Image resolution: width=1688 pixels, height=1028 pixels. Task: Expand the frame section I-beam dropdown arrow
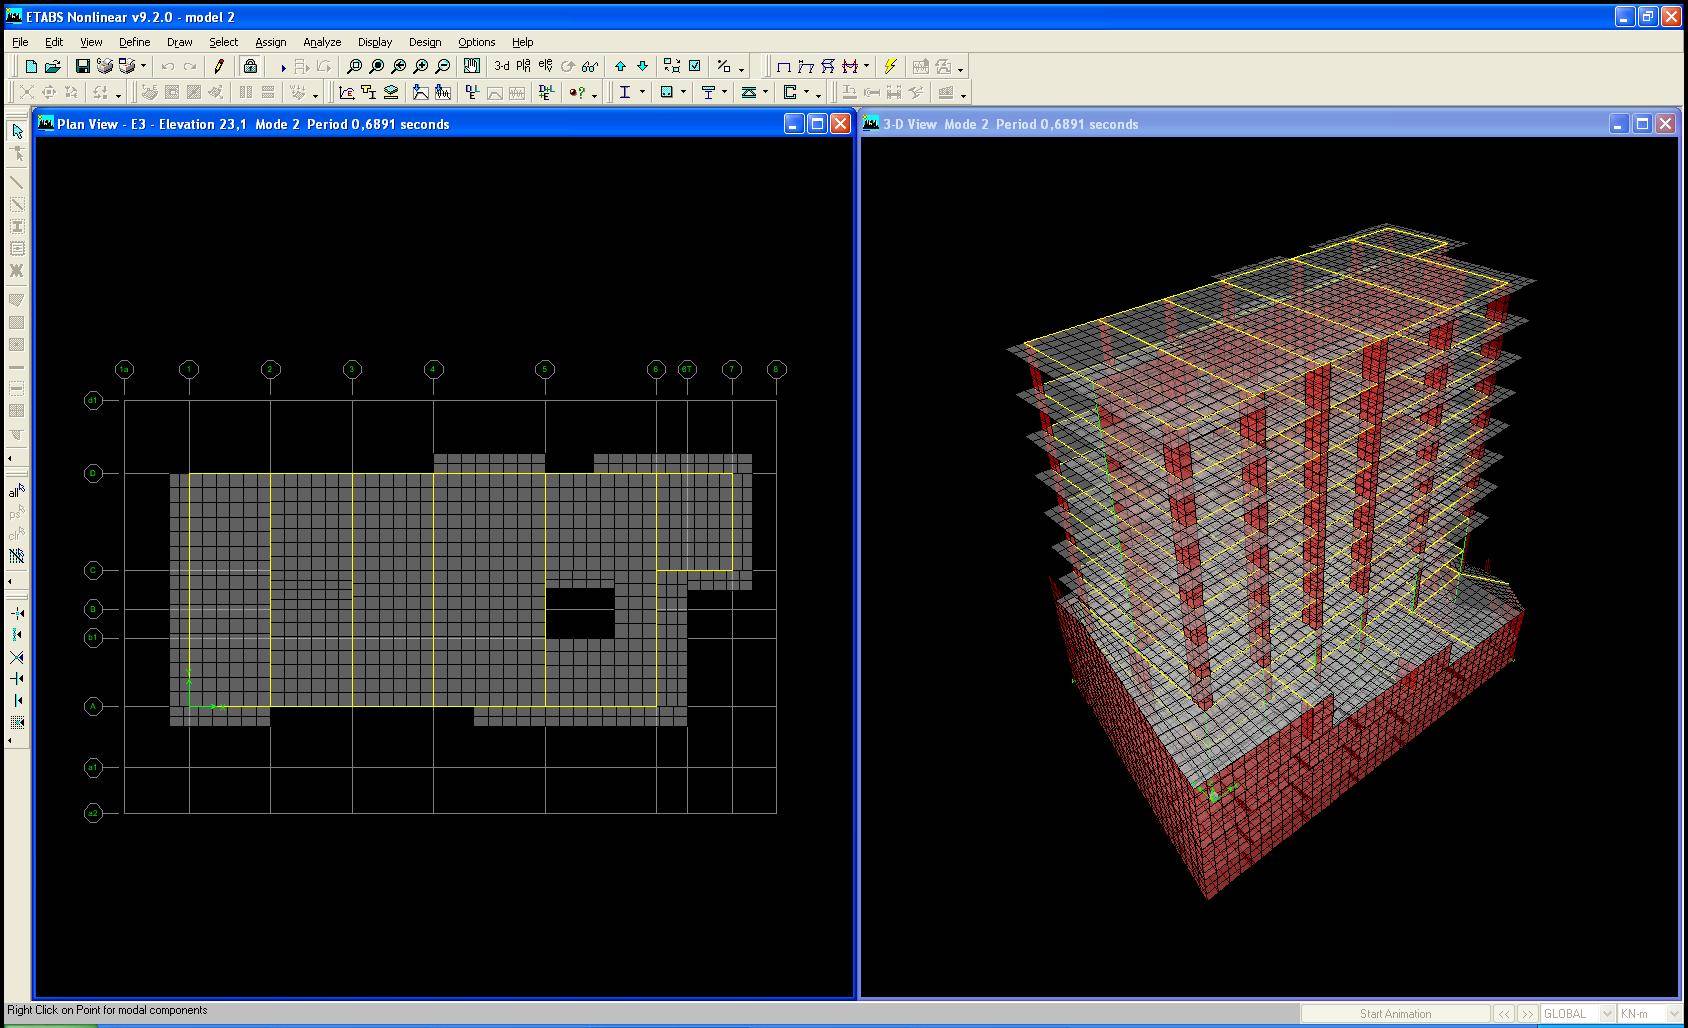point(642,93)
